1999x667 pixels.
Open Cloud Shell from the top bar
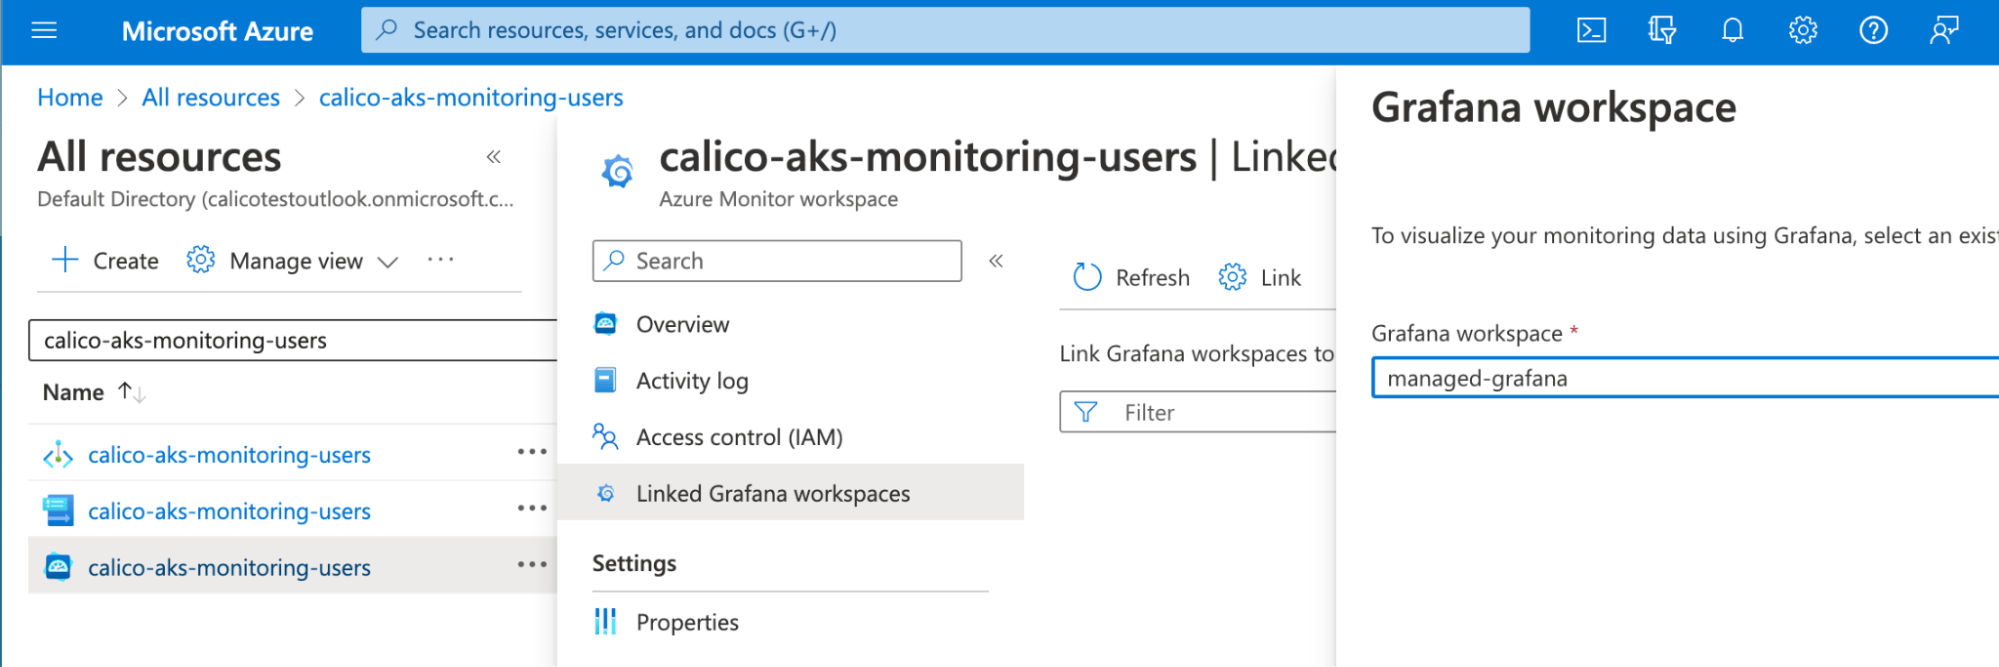(1591, 30)
